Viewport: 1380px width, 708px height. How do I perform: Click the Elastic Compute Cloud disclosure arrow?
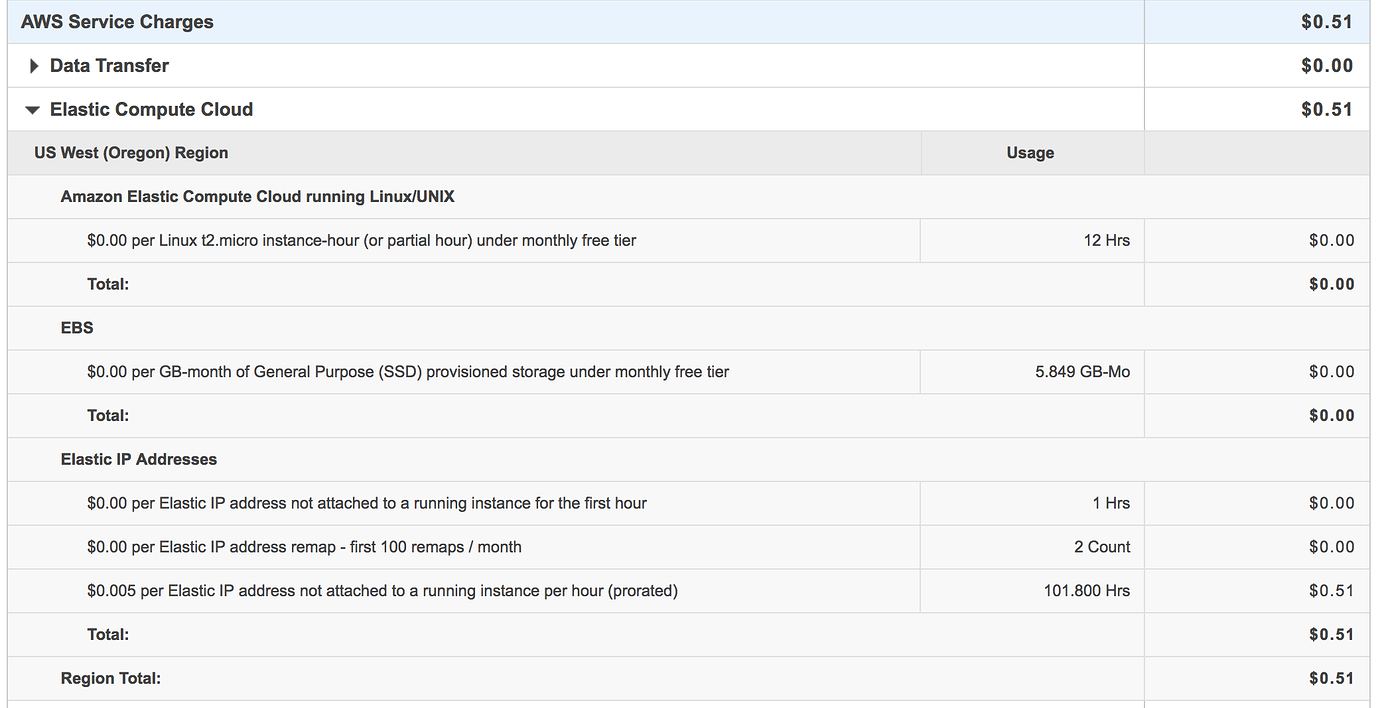[x=32, y=109]
